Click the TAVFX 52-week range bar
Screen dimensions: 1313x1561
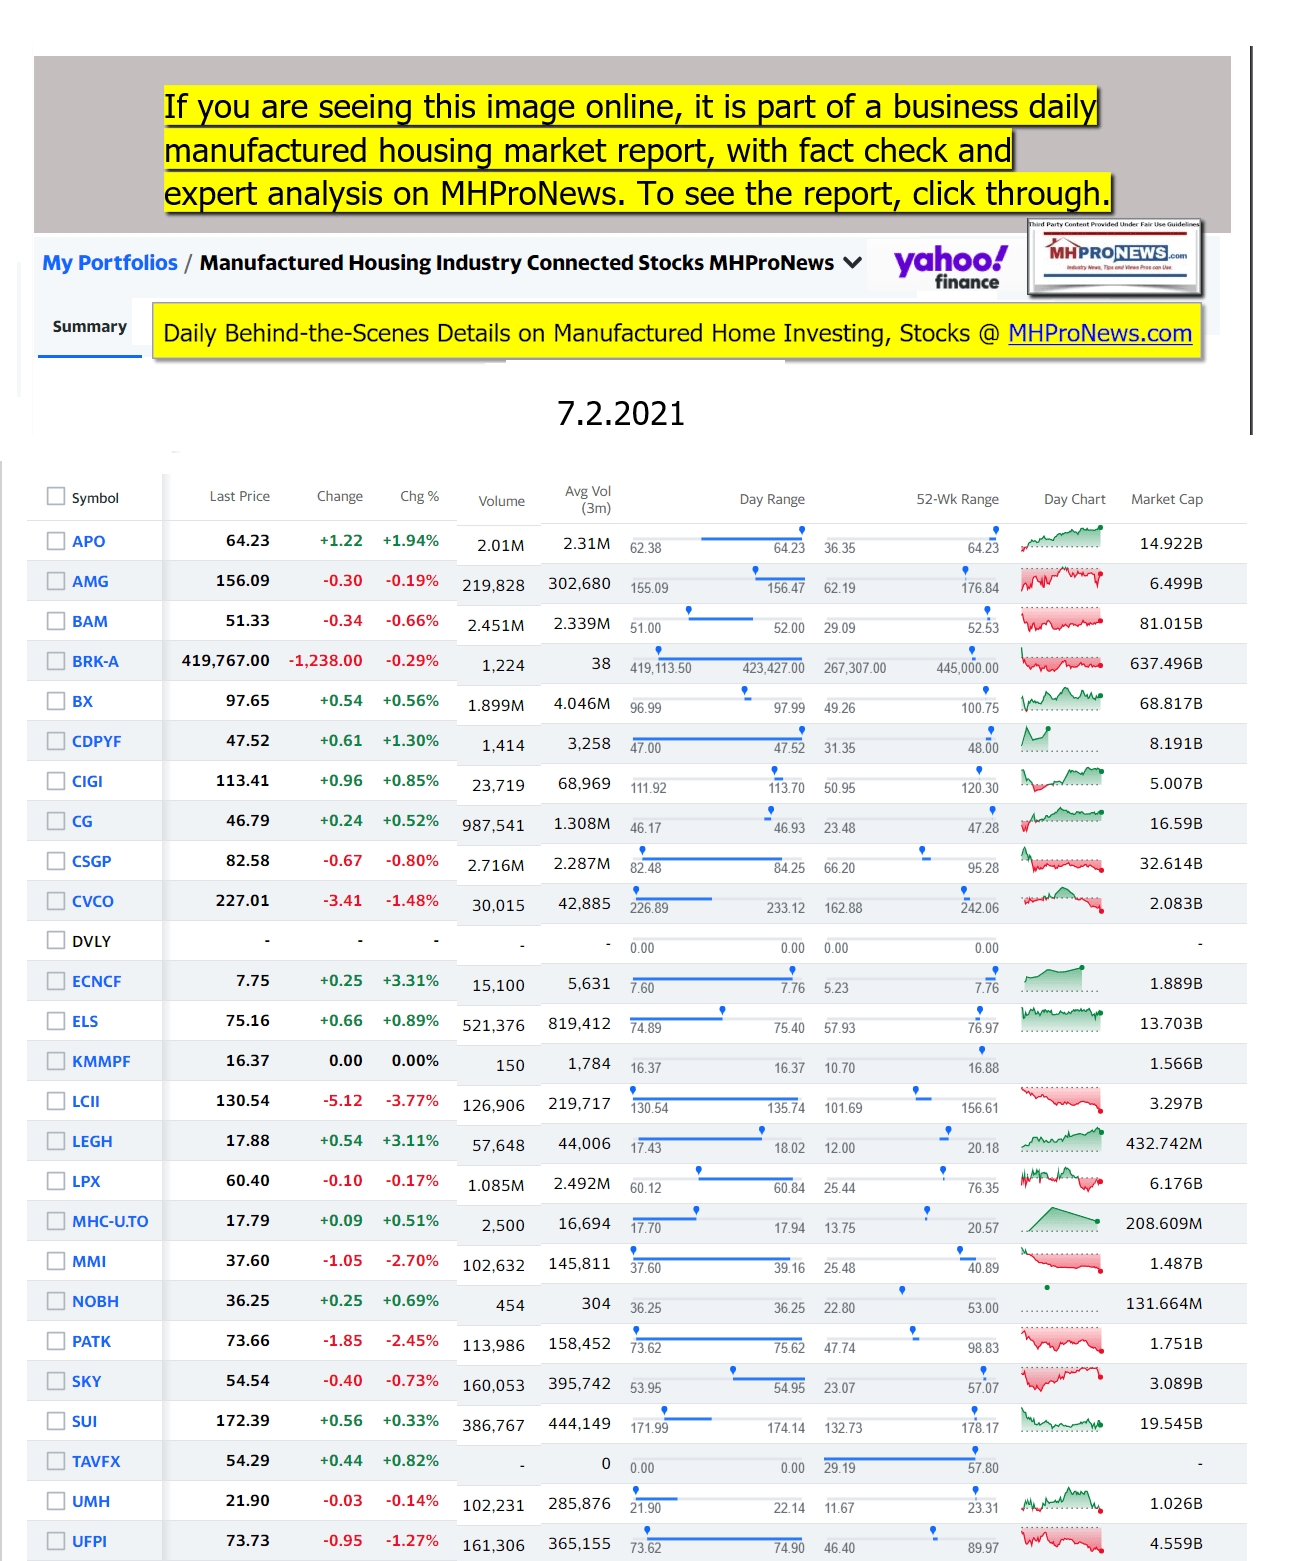[x=911, y=1458]
